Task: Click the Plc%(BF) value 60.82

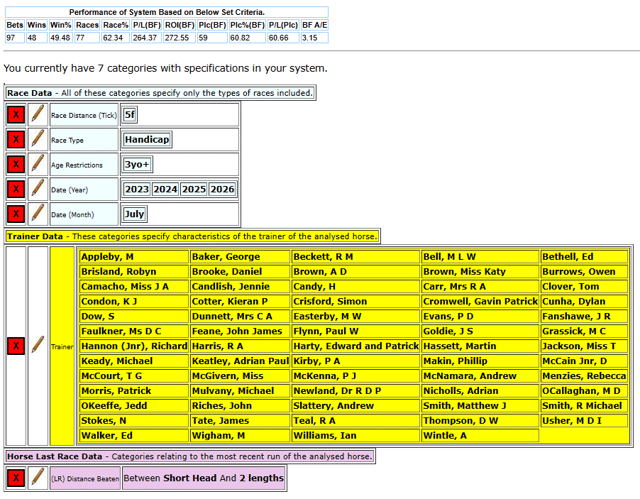Action: [x=247, y=38]
